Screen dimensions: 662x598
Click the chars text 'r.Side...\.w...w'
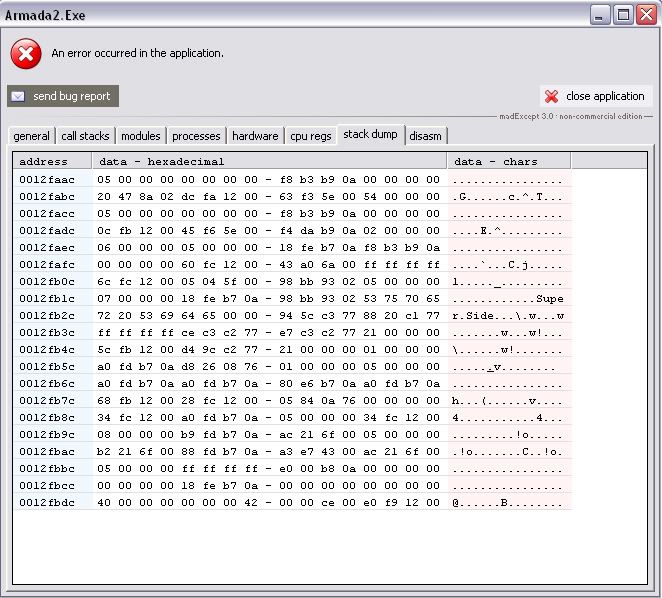pyautogui.click(x=508, y=316)
